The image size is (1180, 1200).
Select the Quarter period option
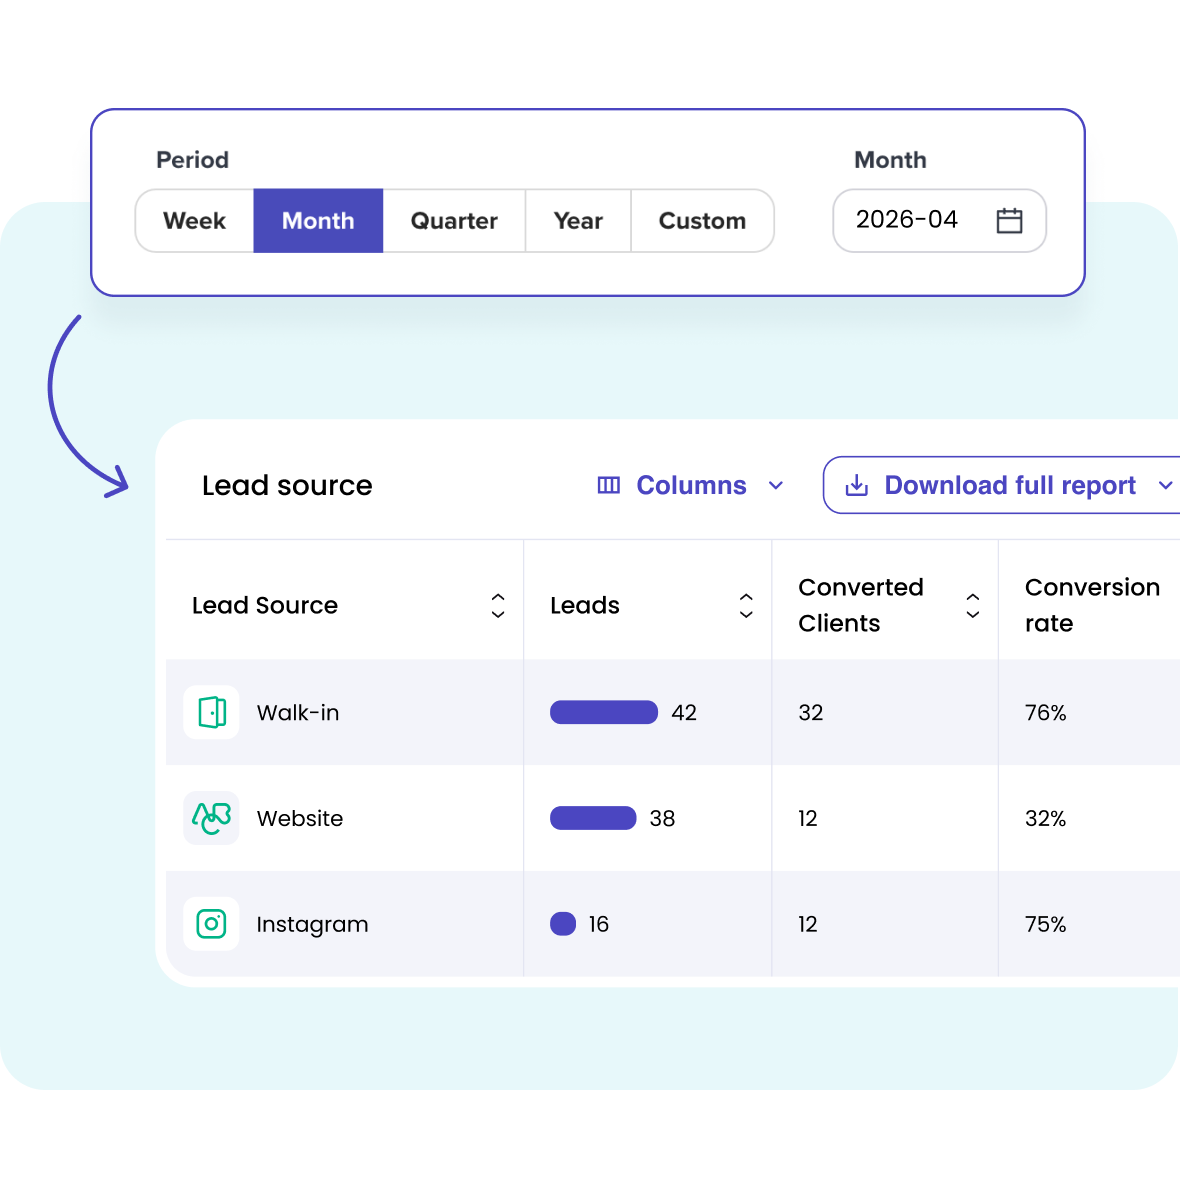454,221
